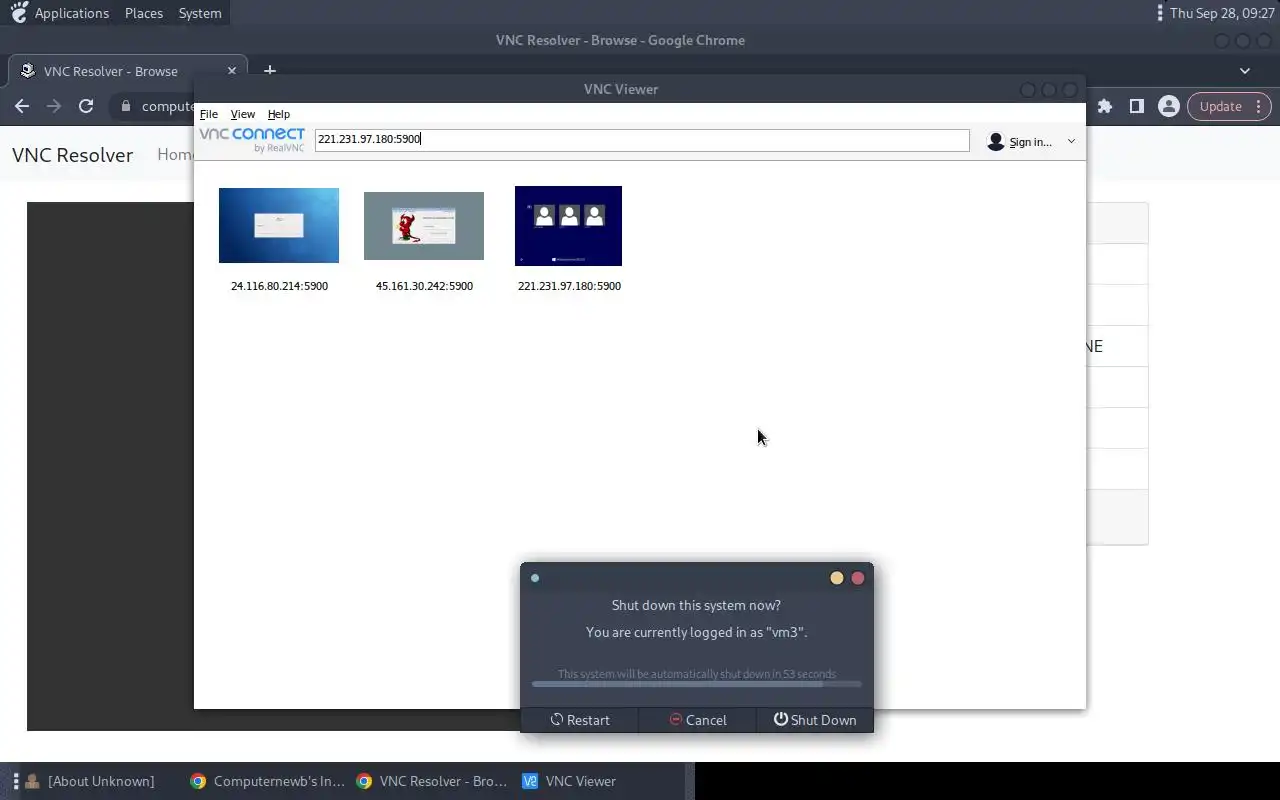Open the Chrome profile avatar
Screen dimensions: 1280x800
[x=1168, y=106]
